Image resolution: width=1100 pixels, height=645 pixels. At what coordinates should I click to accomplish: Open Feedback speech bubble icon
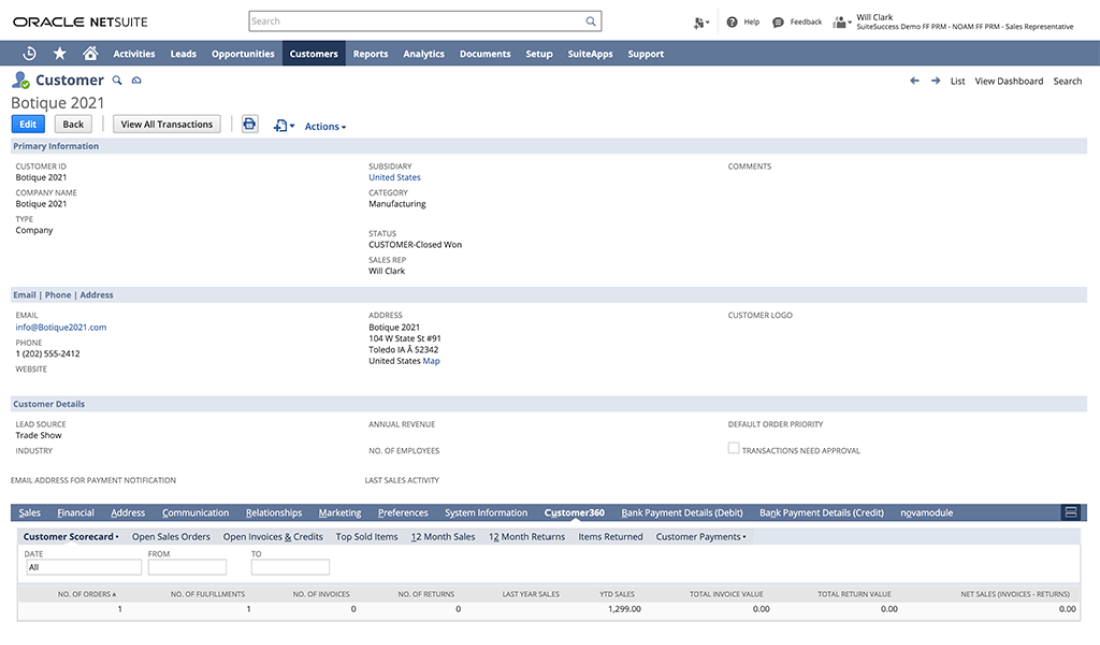tap(778, 21)
